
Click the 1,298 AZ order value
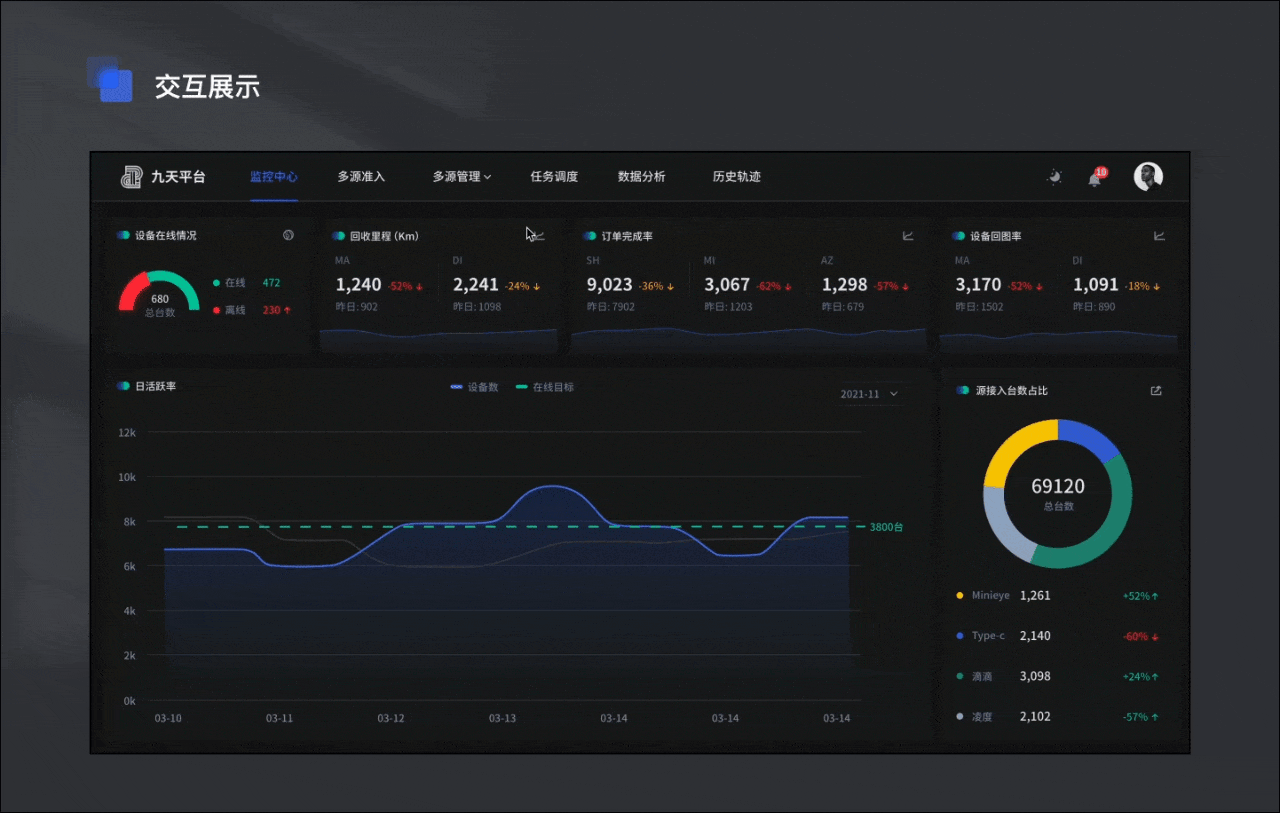click(845, 285)
